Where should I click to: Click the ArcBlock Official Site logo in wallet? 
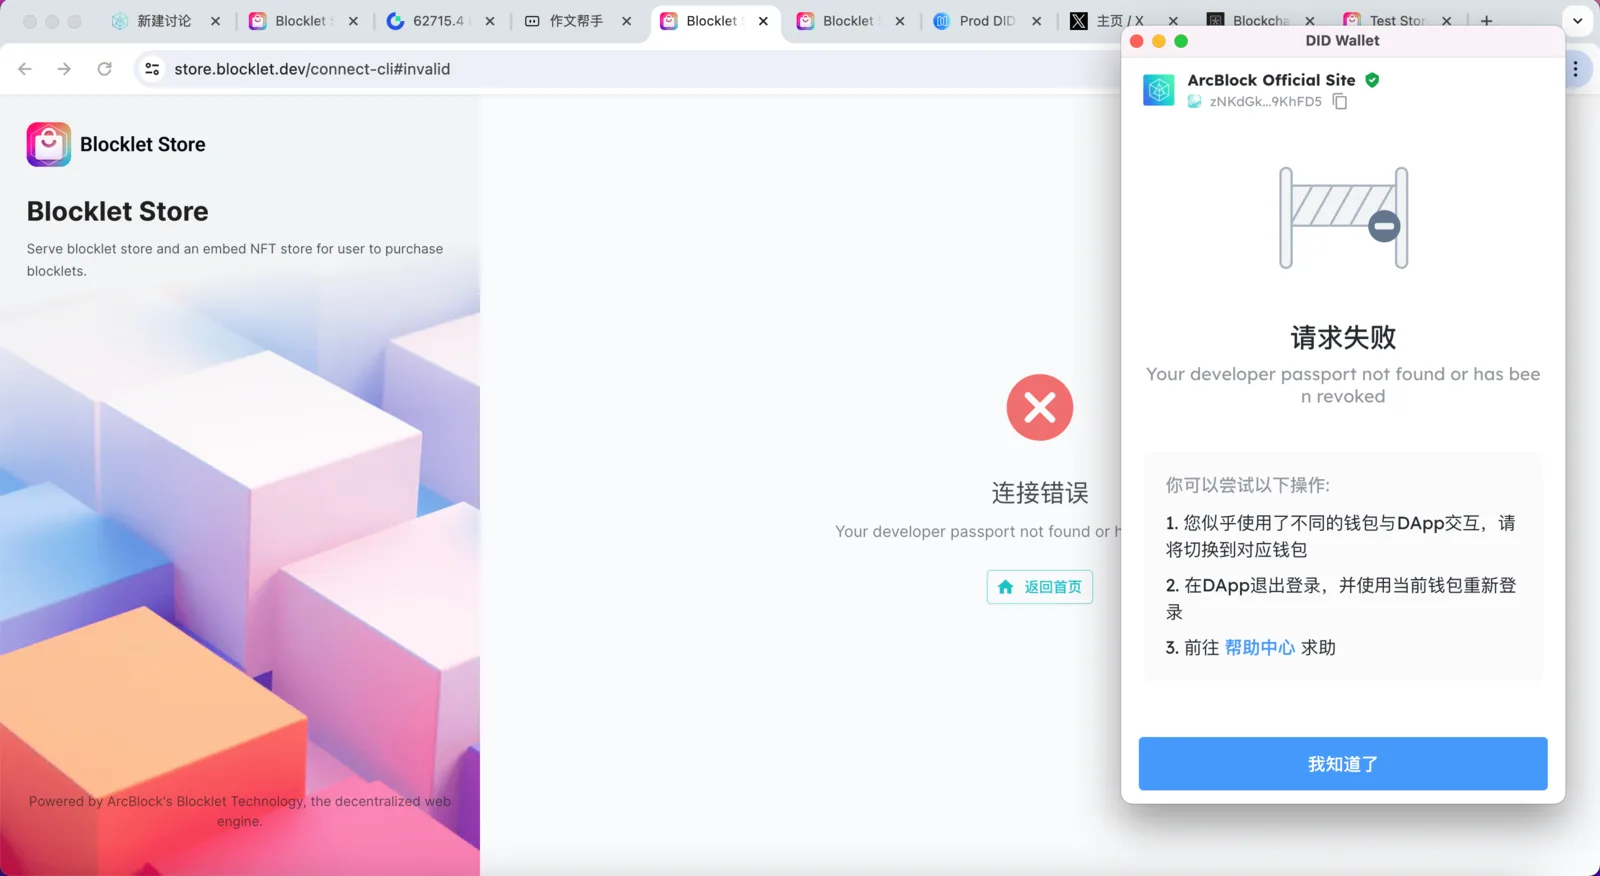[1159, 90]
